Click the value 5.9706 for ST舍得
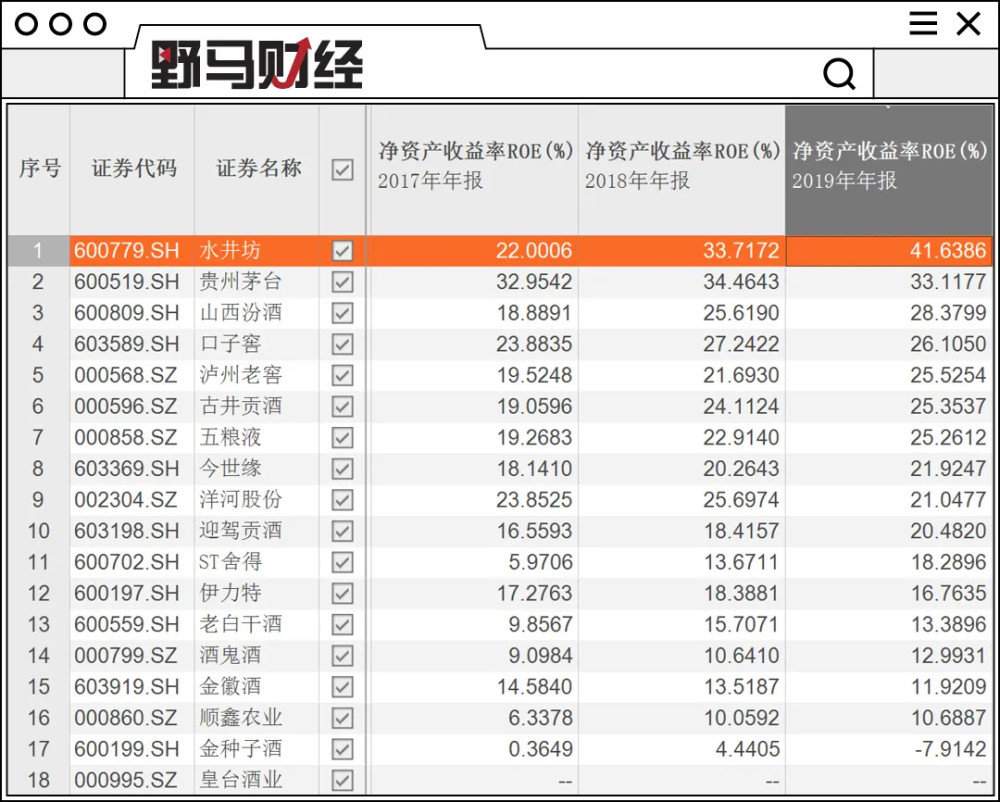The image size is (1000, 802). point(540,562)
